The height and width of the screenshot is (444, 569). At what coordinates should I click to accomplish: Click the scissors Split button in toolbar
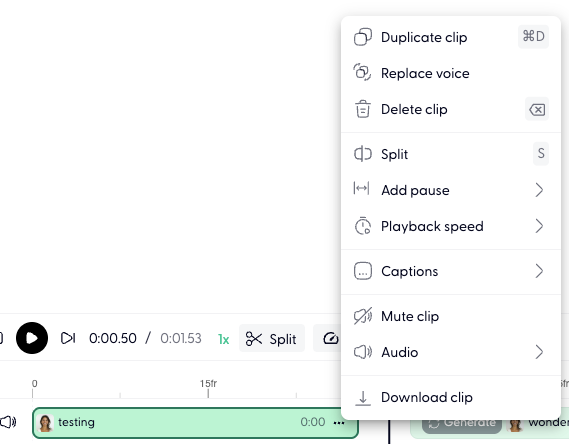pyautogui.click(x=271, y=339)
